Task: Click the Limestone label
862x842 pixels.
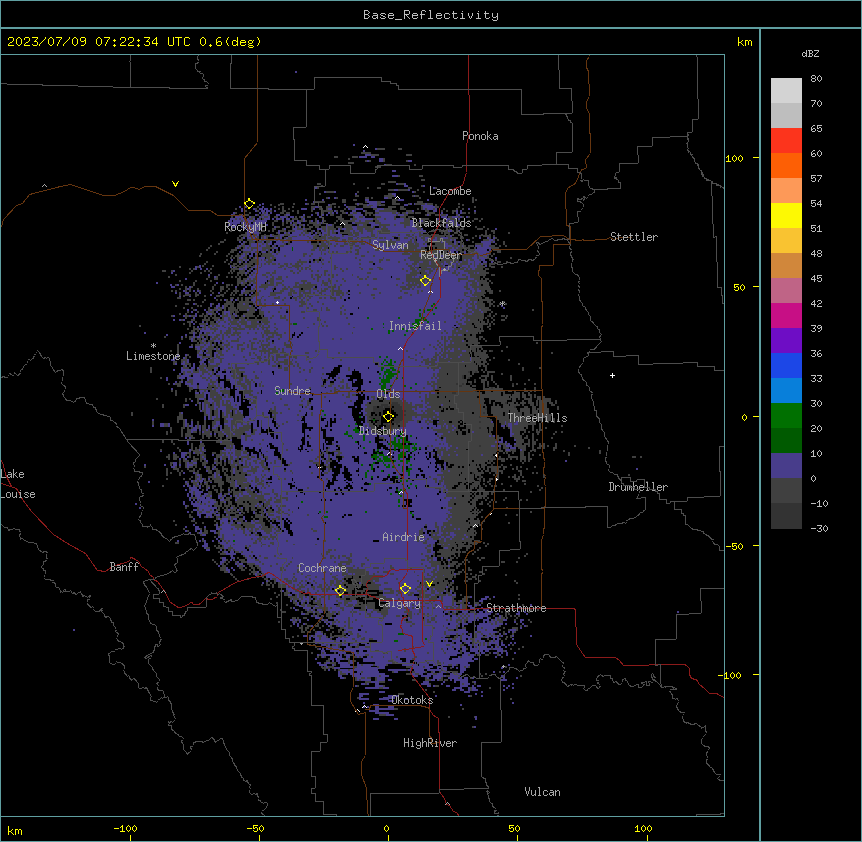Action: [x=153, y=356]
